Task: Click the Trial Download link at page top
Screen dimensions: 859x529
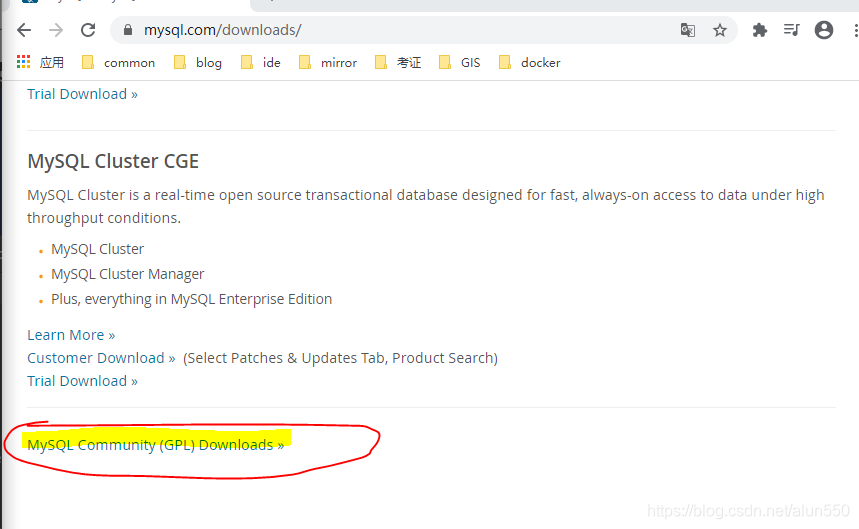Action: coord(82,94)
